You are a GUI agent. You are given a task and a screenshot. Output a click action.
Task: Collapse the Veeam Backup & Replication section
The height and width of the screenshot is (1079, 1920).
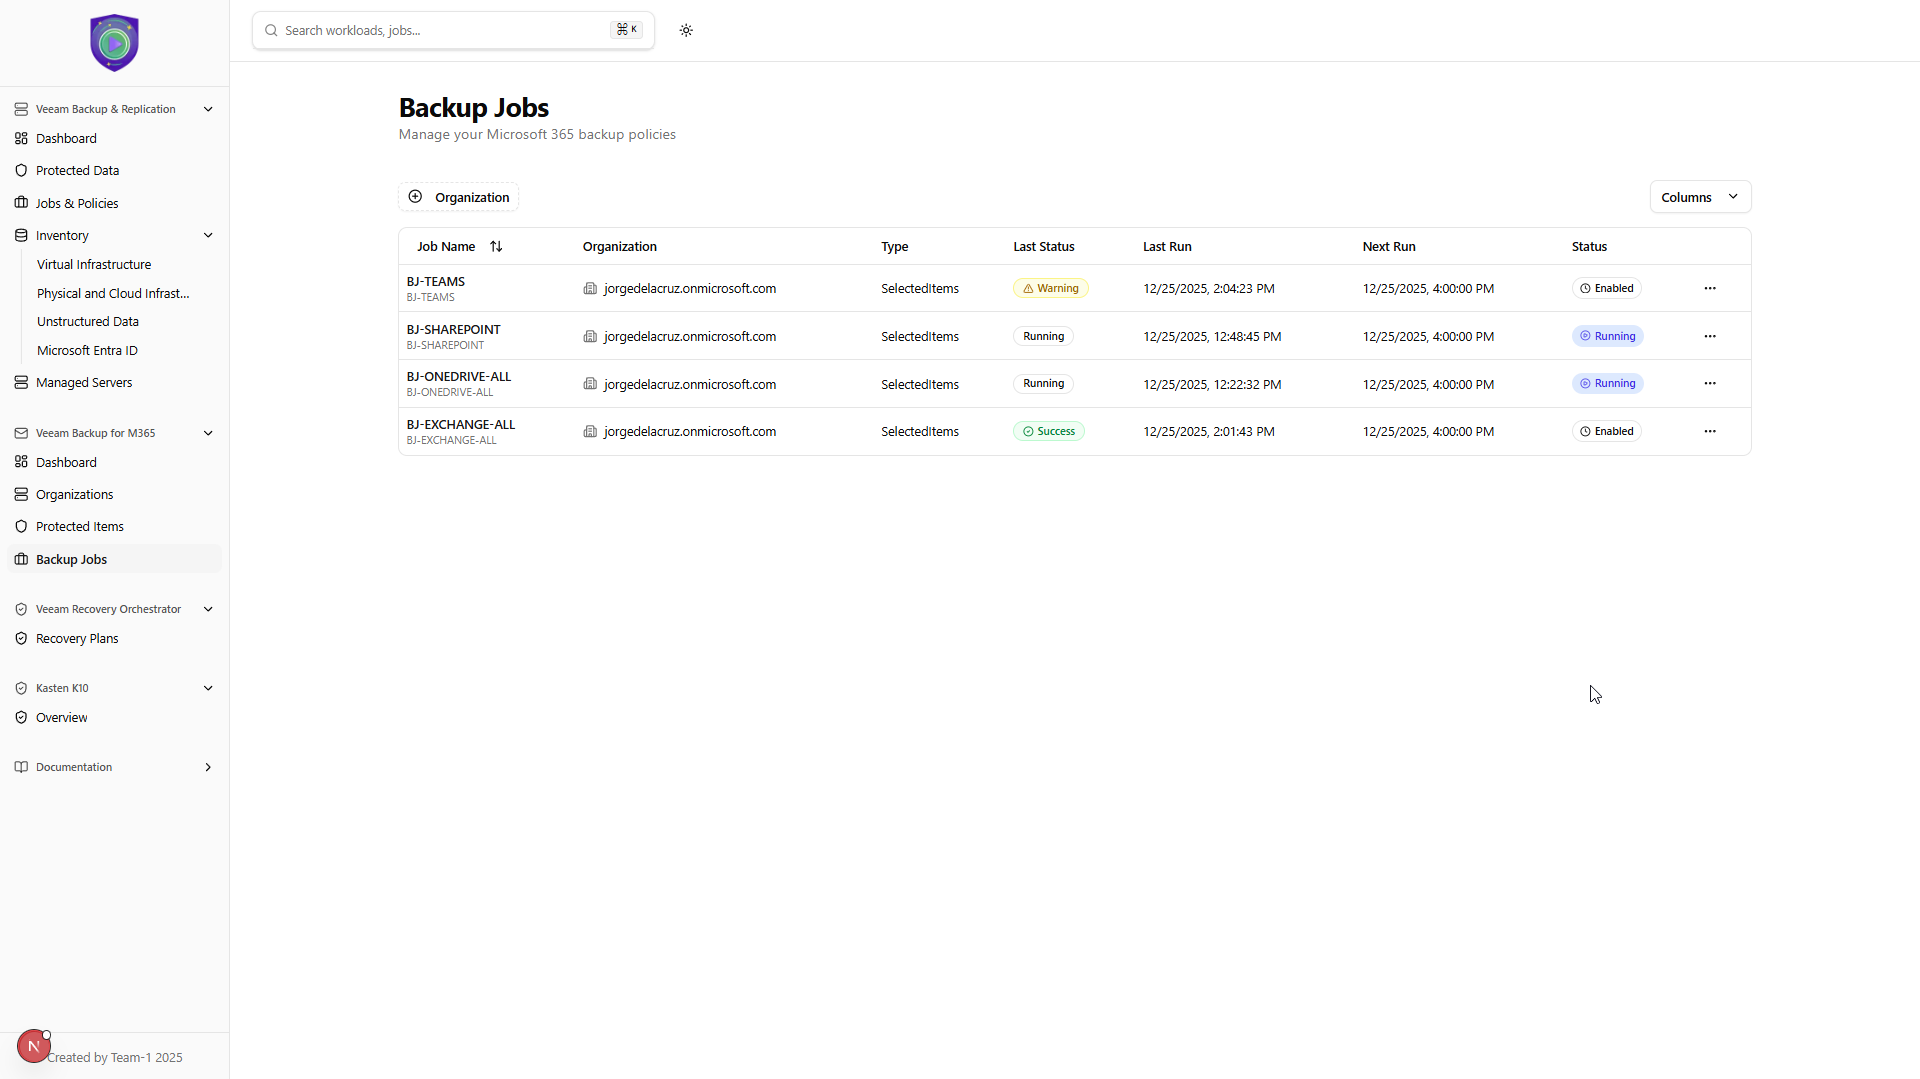coord(208,109)
